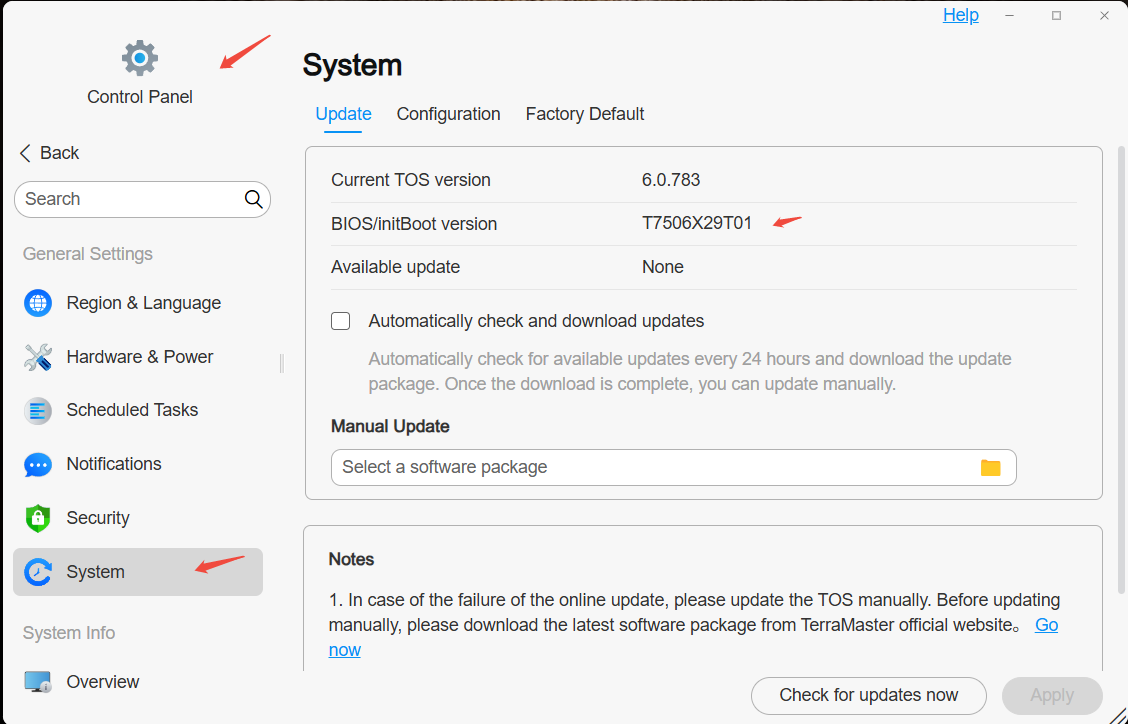Image resolution: width=1128 pixels, height=724 pixels.
Task: Click the yellow folder browse icon
Action: pos(991,468)
